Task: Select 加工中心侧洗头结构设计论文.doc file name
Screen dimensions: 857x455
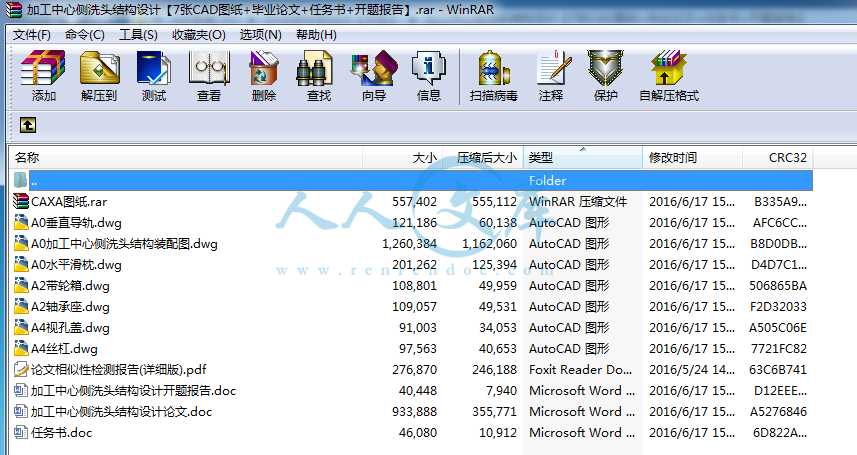Action: (x=121, y=412)
